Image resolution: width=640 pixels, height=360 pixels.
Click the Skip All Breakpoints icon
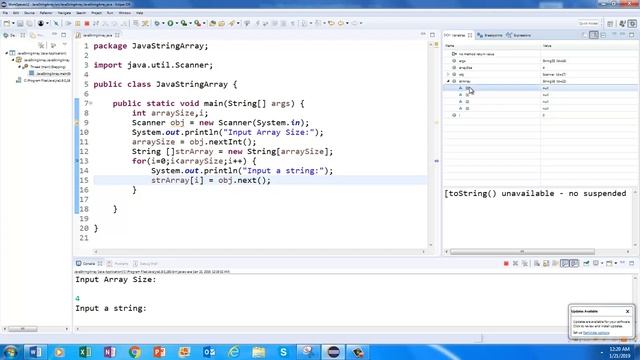point(56,23)
